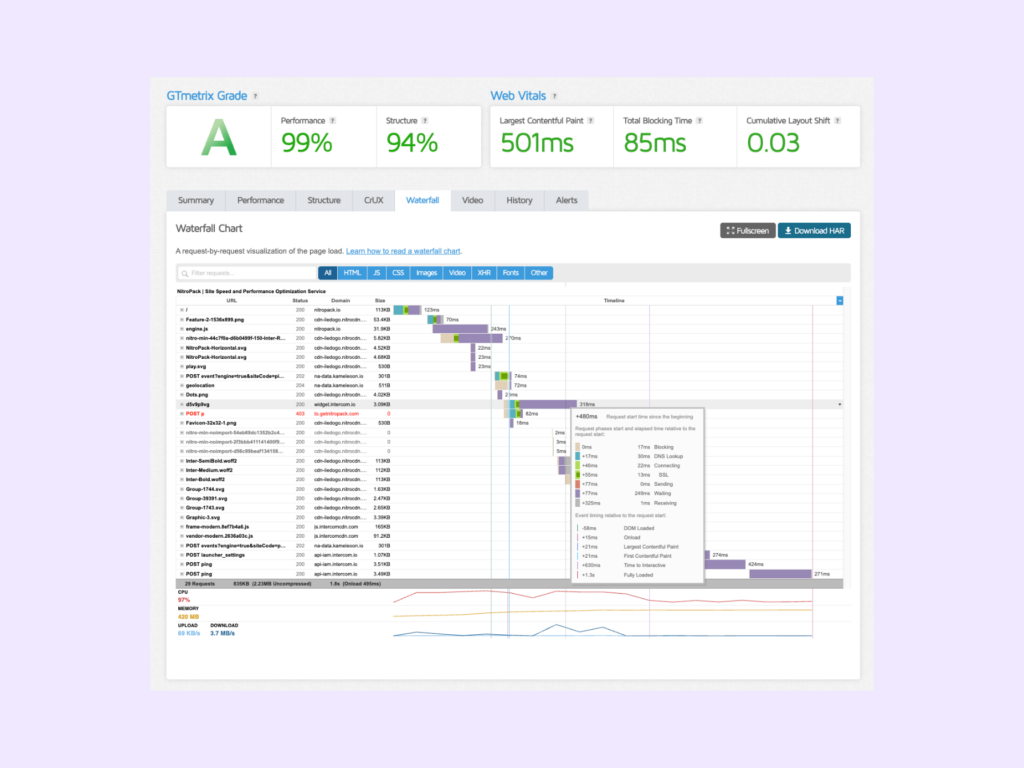Switch to the Summary tab
Viewport: 1024px width, 768px height.
click(x=196, y=200)
